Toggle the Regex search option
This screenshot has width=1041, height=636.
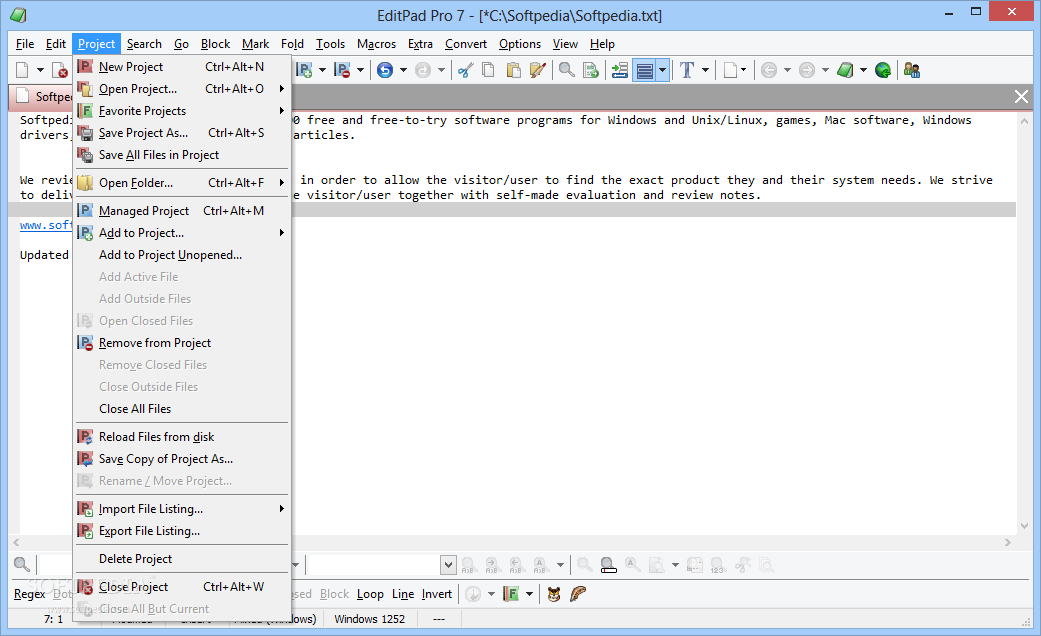29,594
